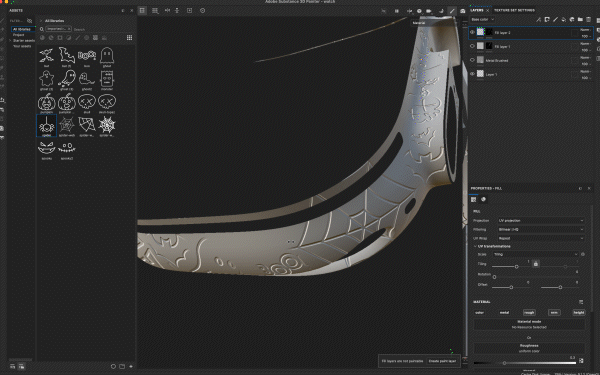This screenshot has height=375, width=600.
Task: Open the Scale mode dropdown
Action: click(535, 254)
